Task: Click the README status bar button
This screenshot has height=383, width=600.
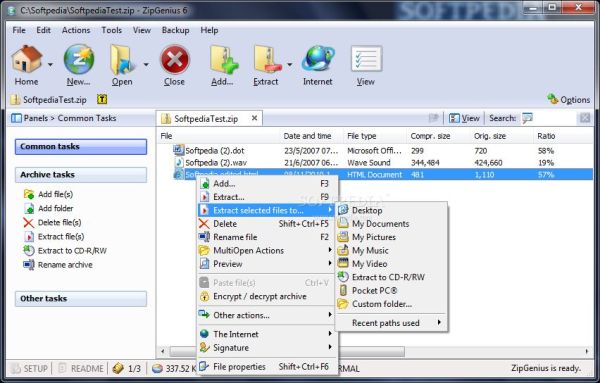Action: [x=81, y=368]
